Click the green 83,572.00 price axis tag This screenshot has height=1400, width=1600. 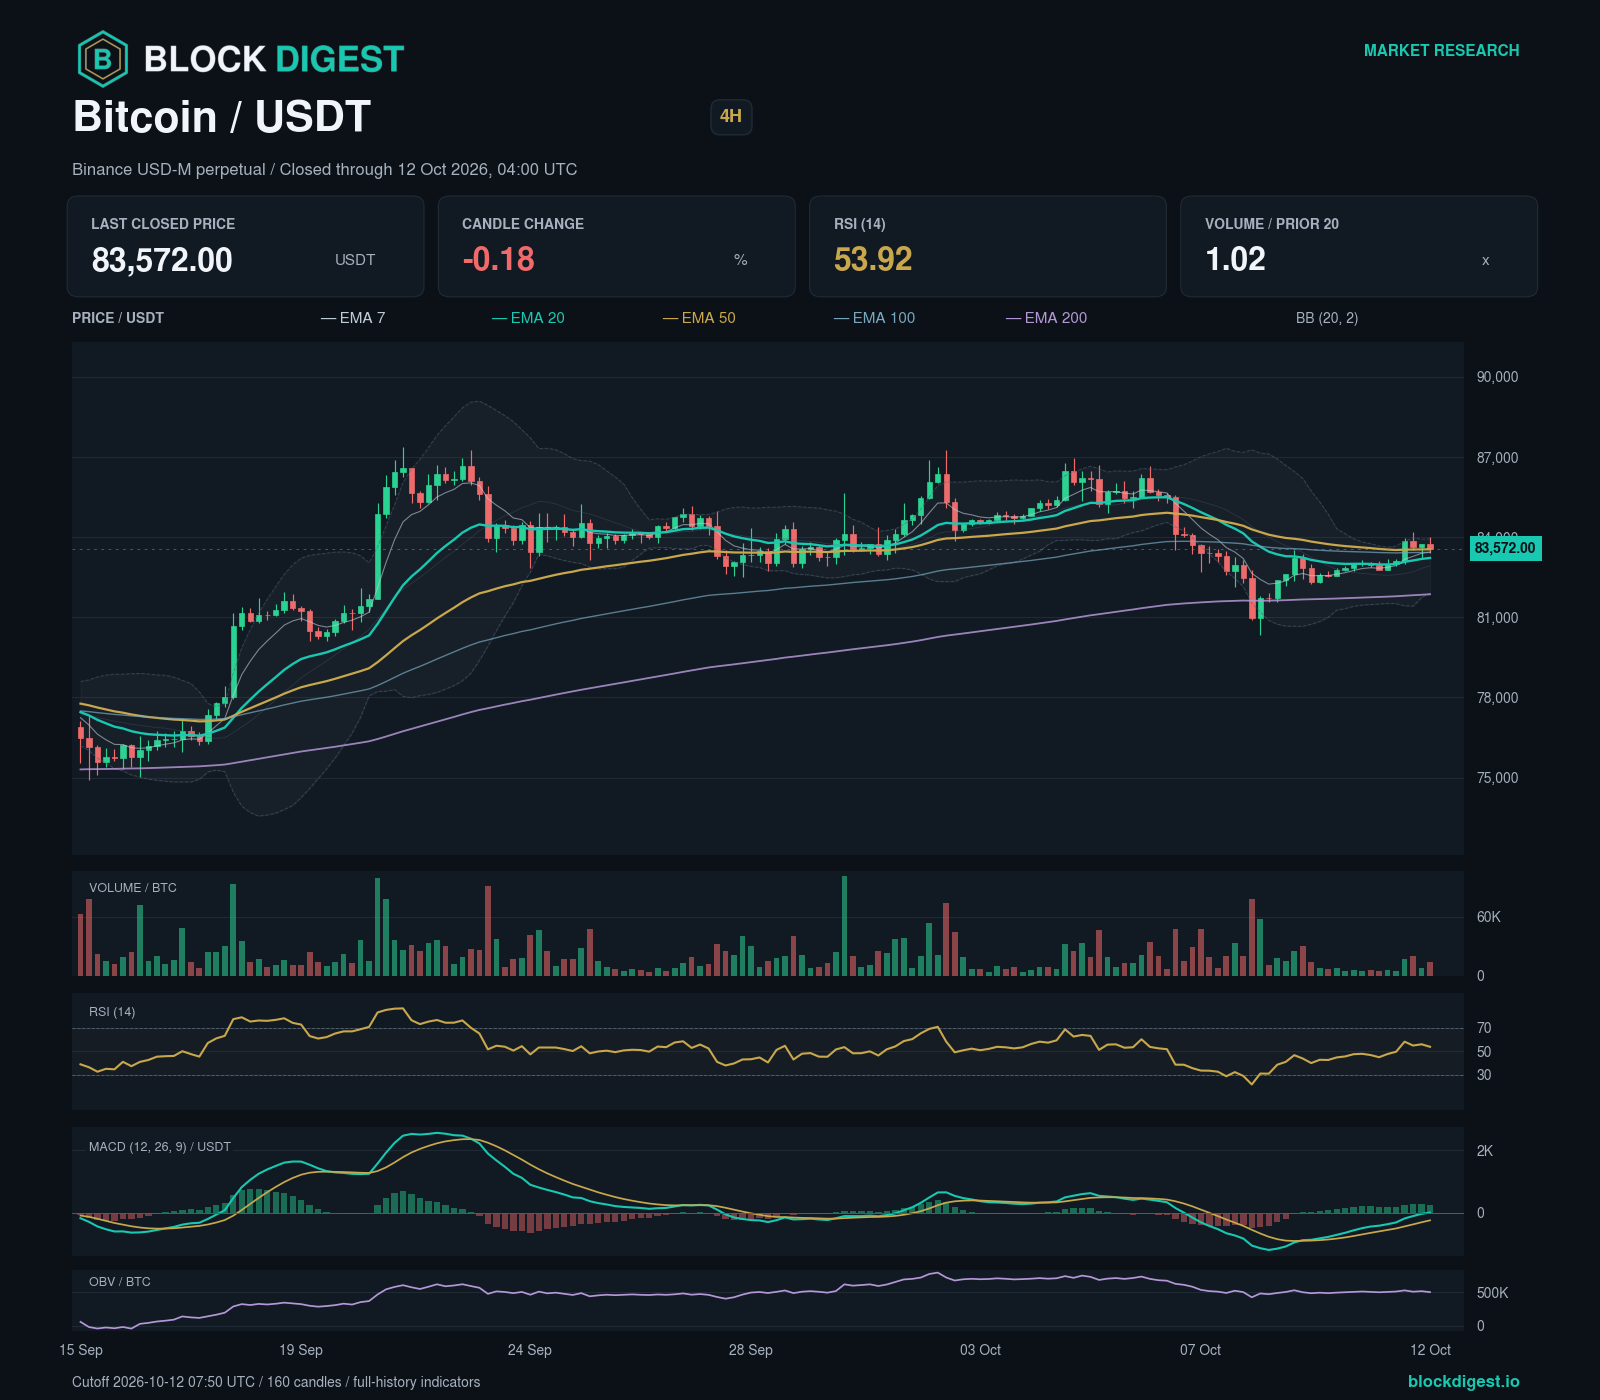click(x=1505, y=548)
